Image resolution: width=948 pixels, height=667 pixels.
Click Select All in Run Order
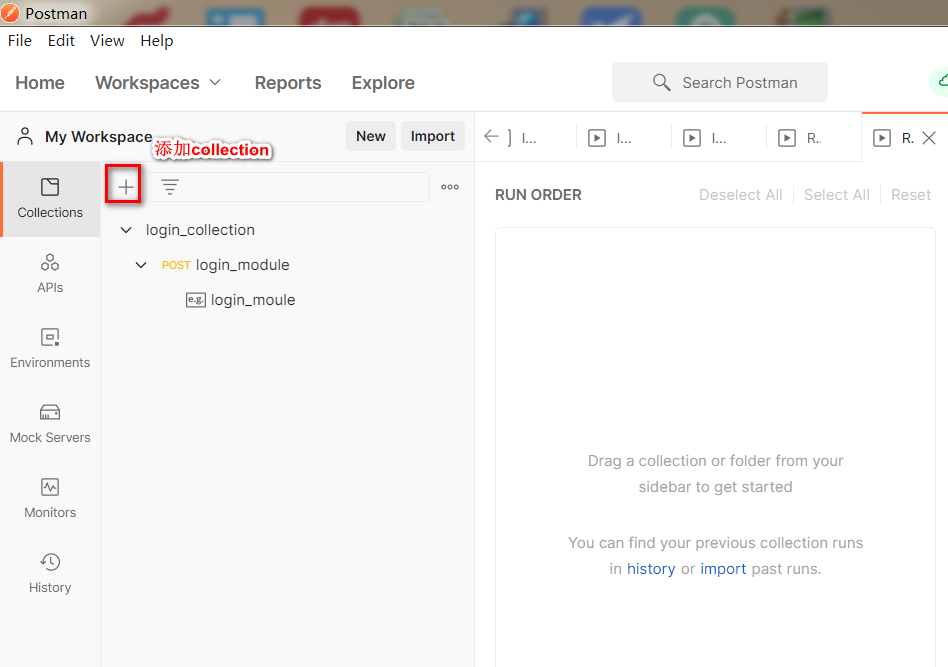837,195
